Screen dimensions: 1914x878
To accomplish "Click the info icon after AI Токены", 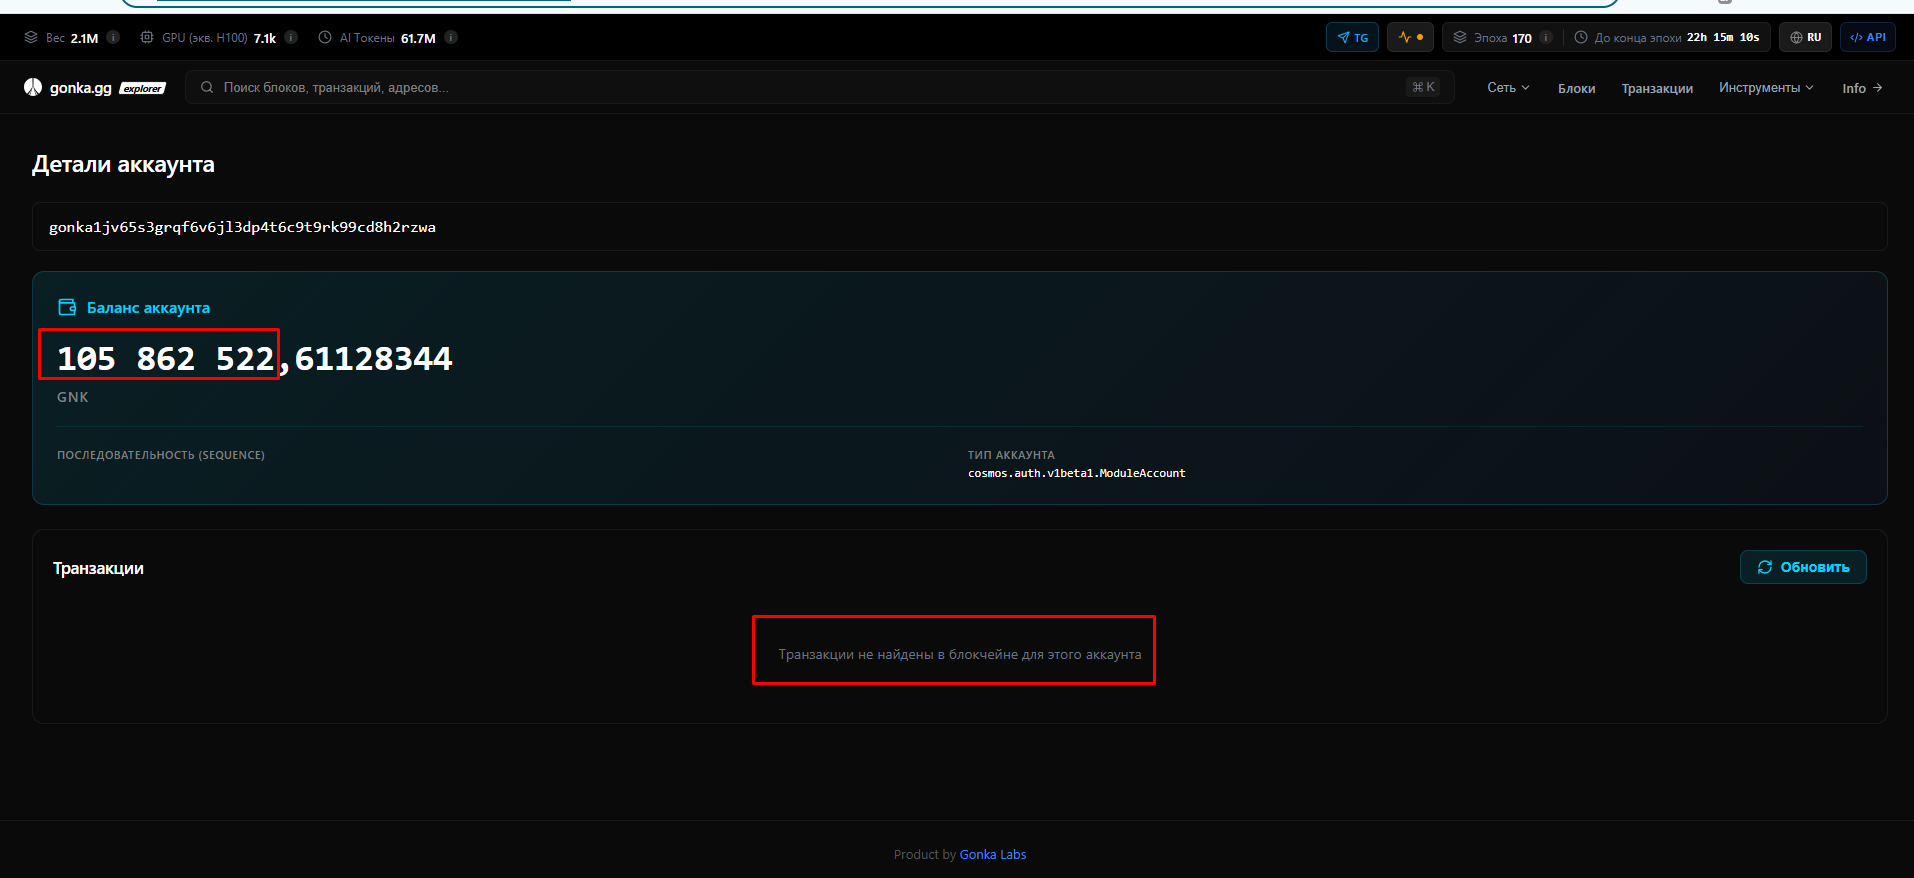I will click(451, 38).
